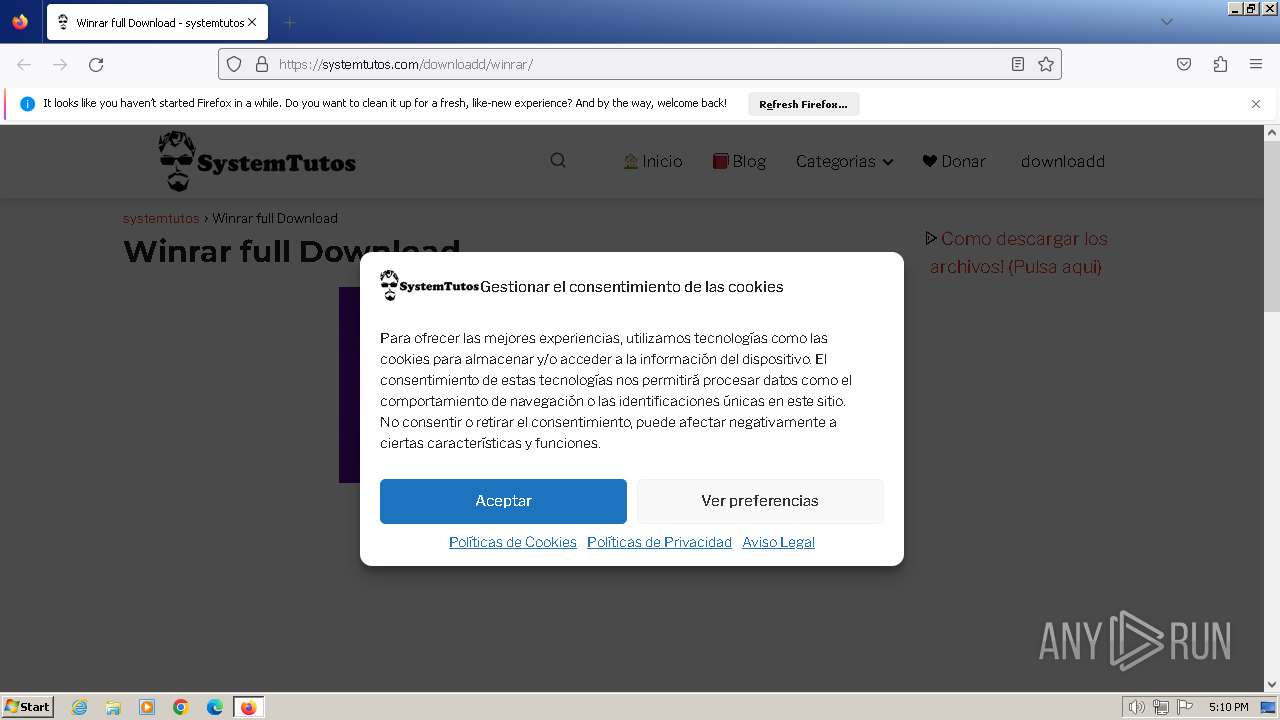Open Políticas de Cookies link
Screen dimensions: 1280x720
coord(513,542)
